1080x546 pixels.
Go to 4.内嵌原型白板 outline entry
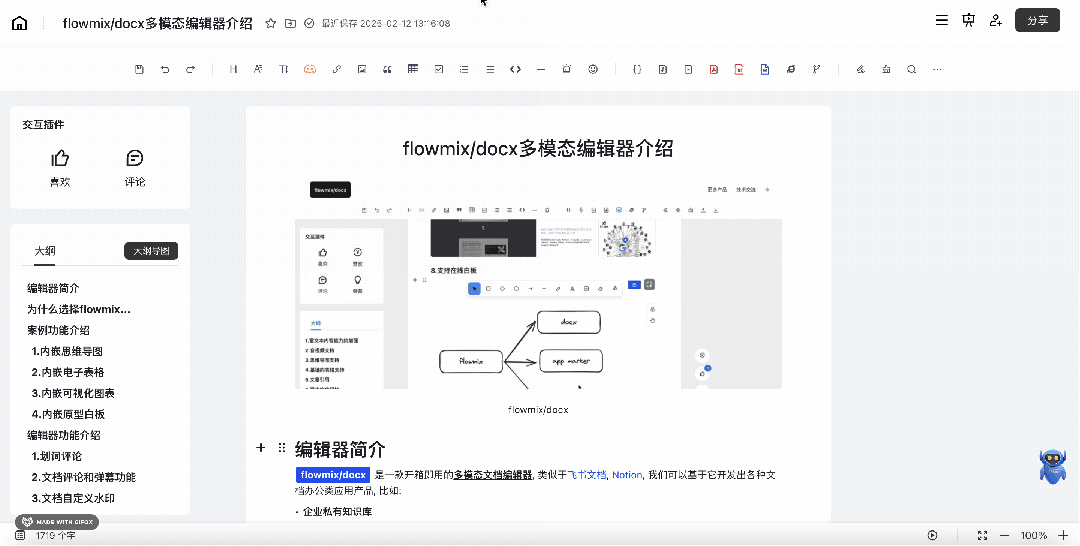[x=68, y=414]
